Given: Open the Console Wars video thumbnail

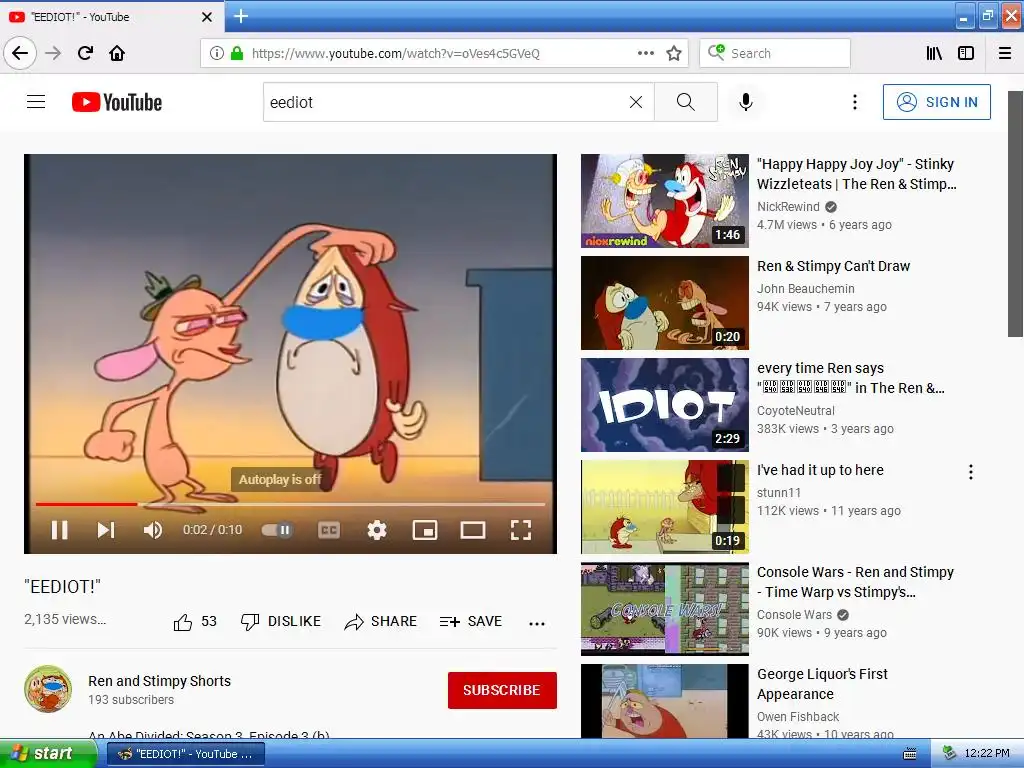Looking at the screenshot, I should 664,609.
